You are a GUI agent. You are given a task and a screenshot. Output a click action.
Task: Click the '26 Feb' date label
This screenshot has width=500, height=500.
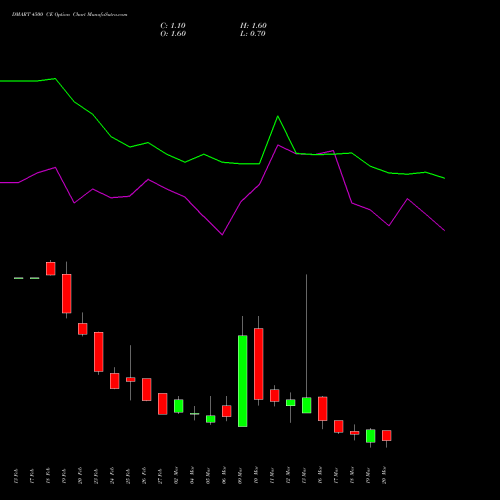[x=144, y=476]
